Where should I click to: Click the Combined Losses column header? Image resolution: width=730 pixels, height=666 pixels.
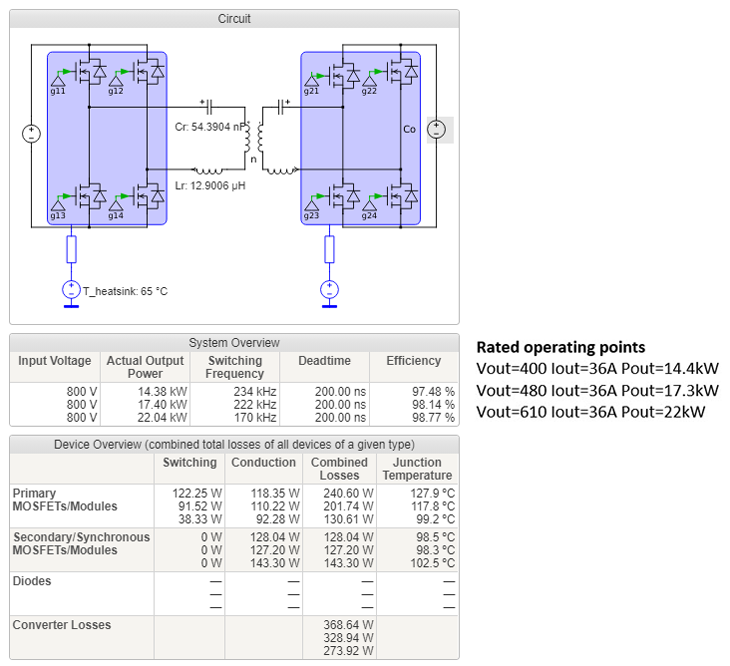tap(339, 469)
